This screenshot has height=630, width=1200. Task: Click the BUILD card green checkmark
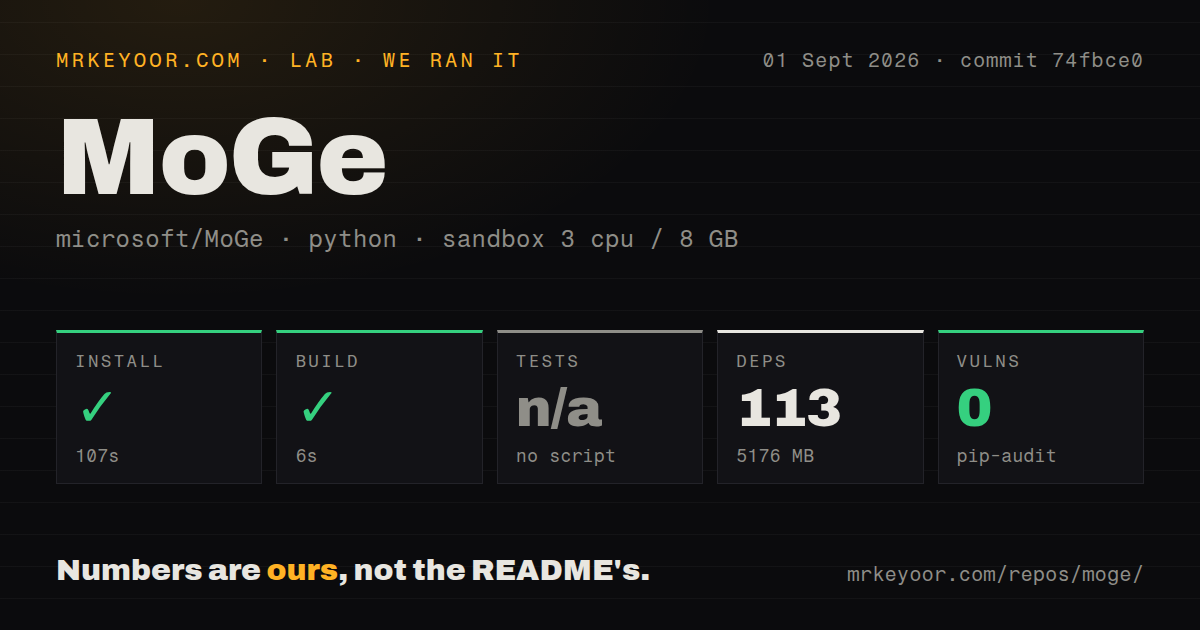coord(317,408)
